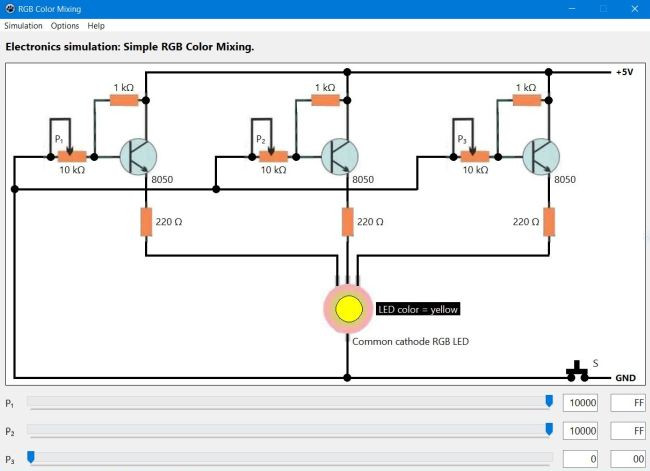Click the P3 potentiometer resistor
The width and height of the screenshot is (650, 471).
pyautogui.click(x=475, y=157)
